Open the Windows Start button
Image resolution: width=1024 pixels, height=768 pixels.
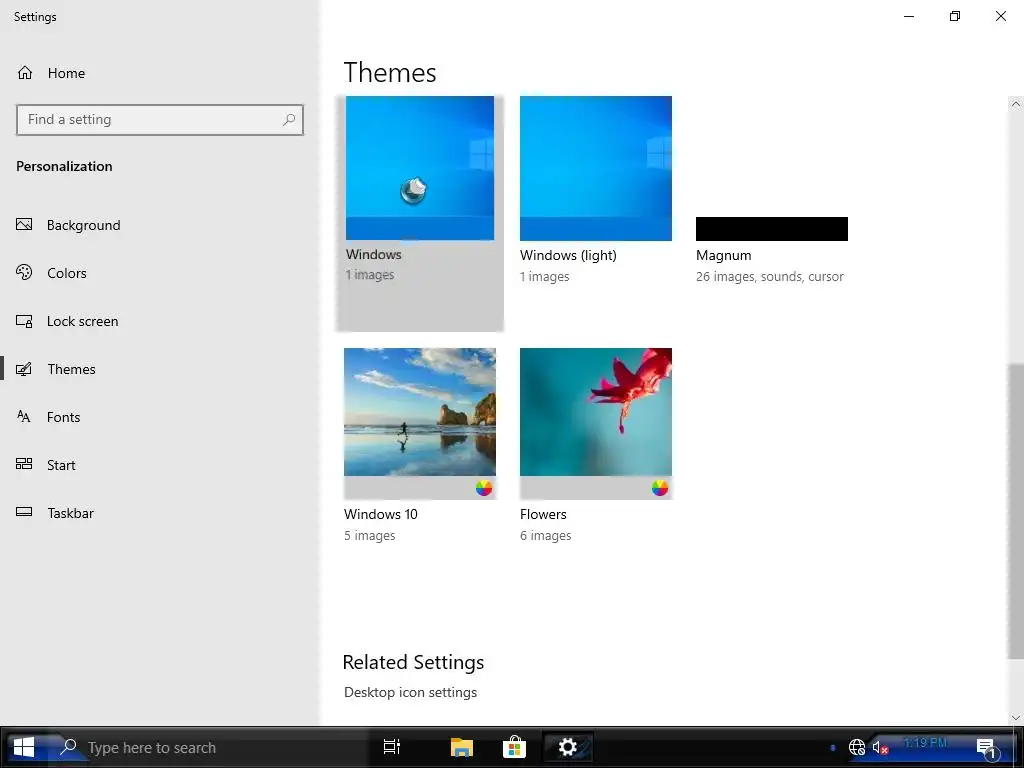(x=24, y=747)
